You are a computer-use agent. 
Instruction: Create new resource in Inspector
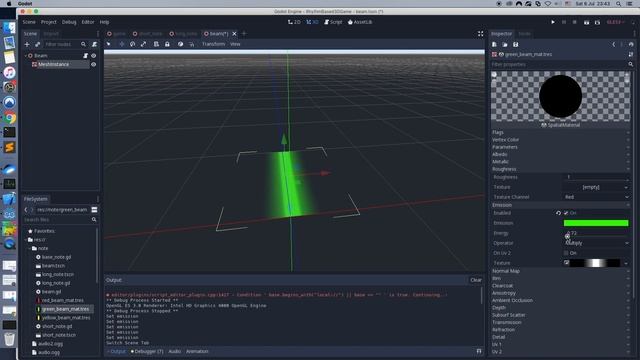point(494,44)
